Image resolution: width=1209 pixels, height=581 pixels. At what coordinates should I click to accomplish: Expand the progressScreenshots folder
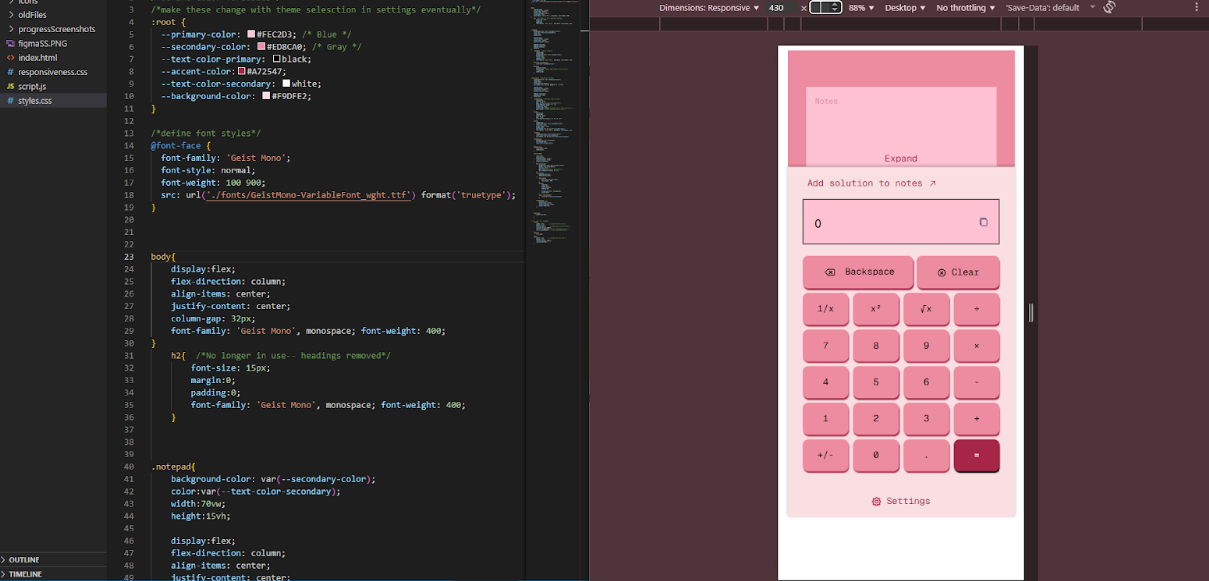[x=56, y=29]
